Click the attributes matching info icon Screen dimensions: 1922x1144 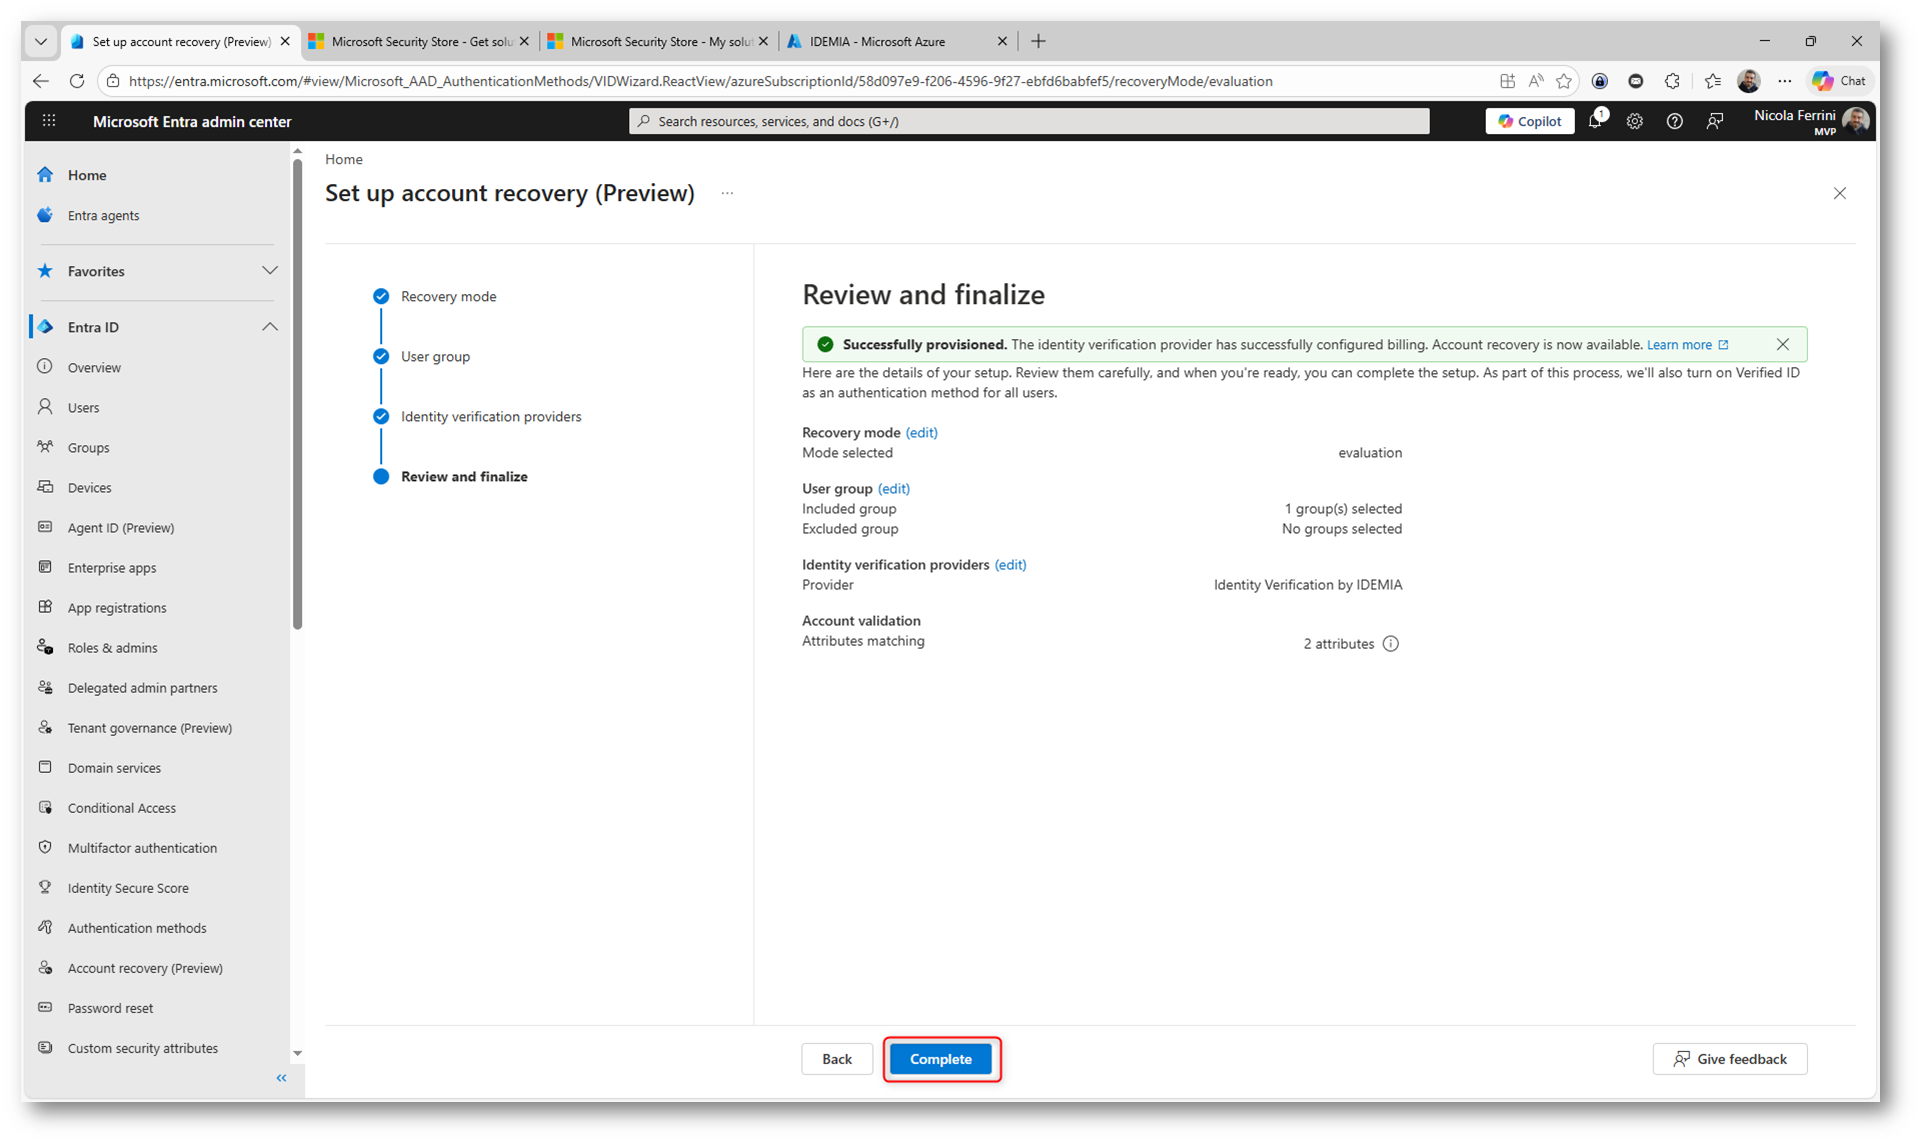[x=1390, y=644]
